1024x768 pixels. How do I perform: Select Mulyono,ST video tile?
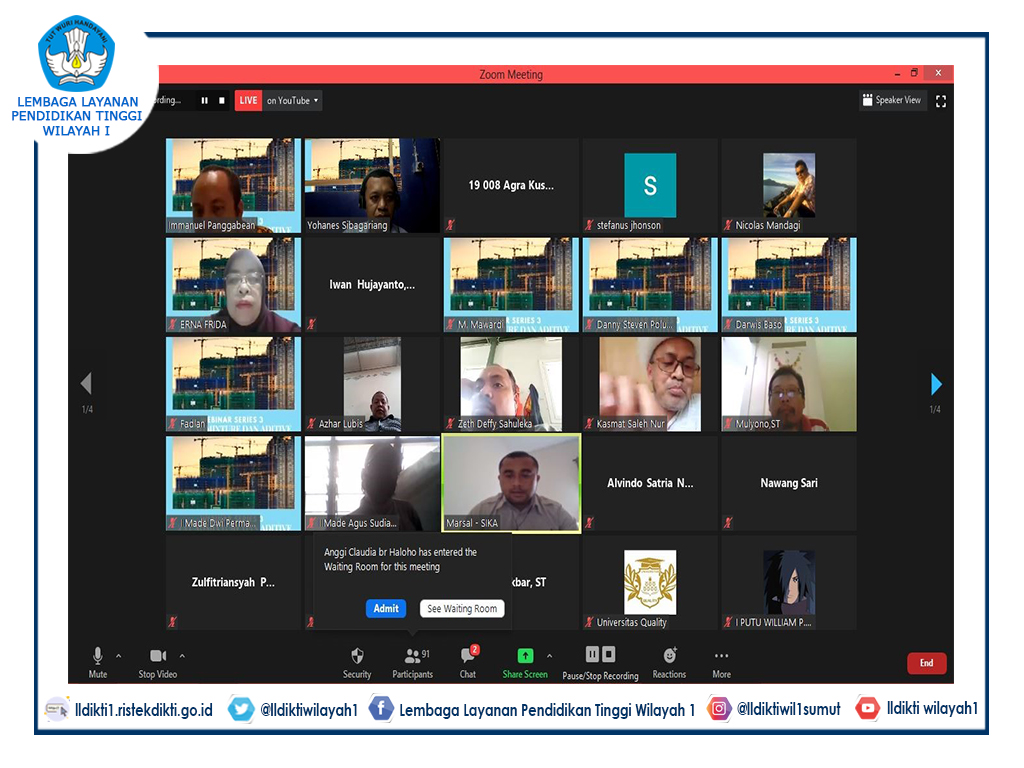tap(789, 384)
